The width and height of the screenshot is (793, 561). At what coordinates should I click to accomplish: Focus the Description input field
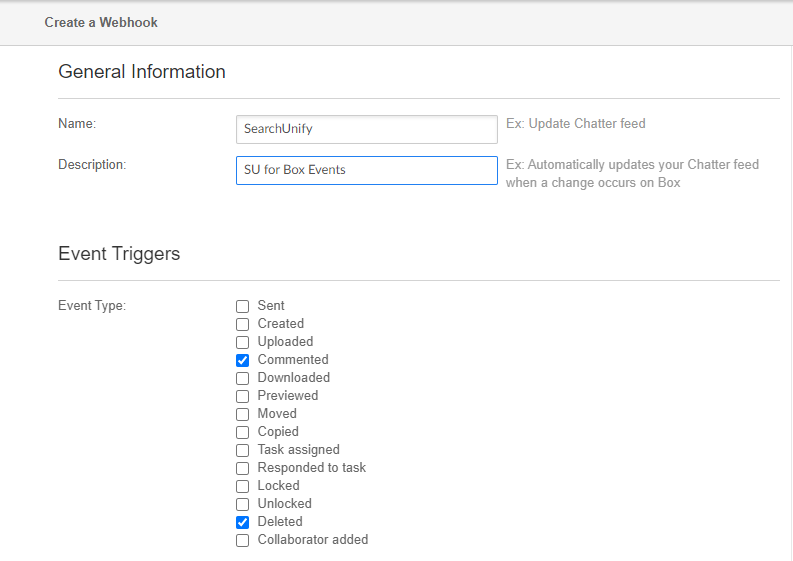point(366,170)
